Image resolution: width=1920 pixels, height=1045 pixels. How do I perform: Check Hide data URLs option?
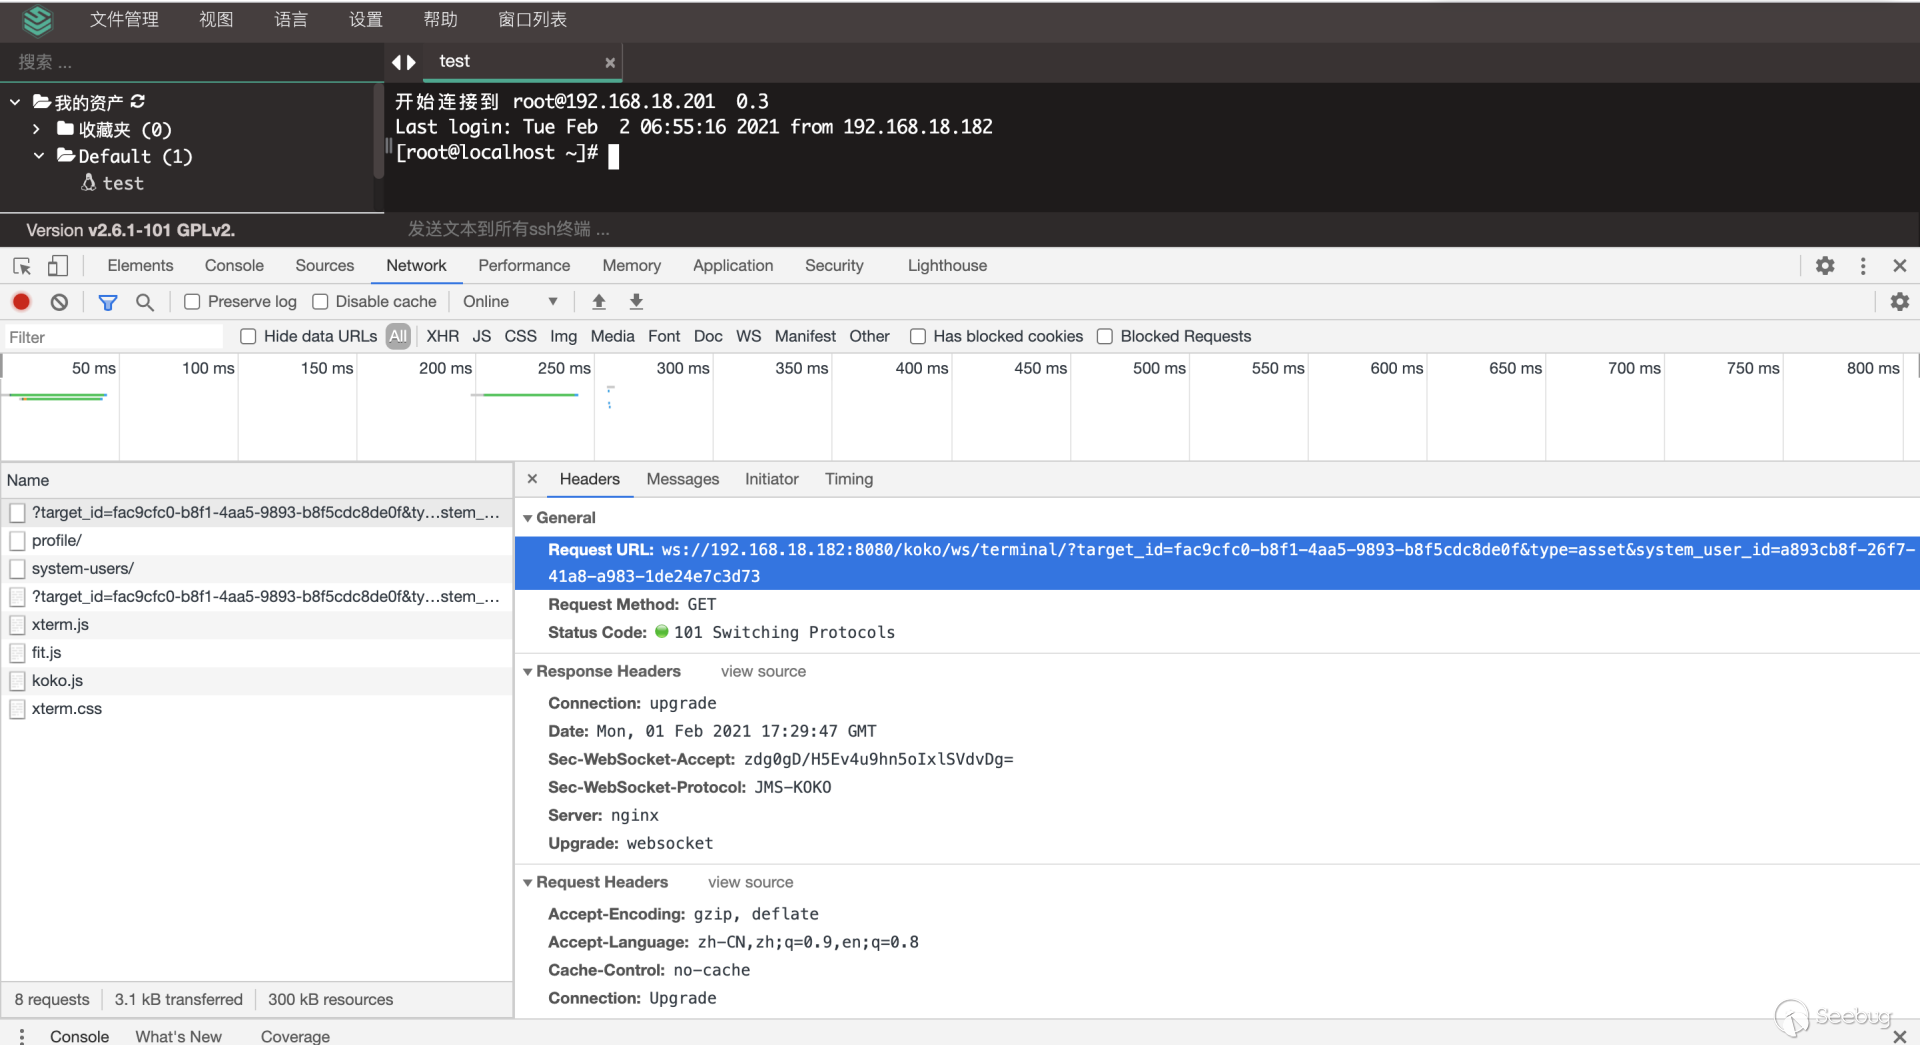[248, 337]
